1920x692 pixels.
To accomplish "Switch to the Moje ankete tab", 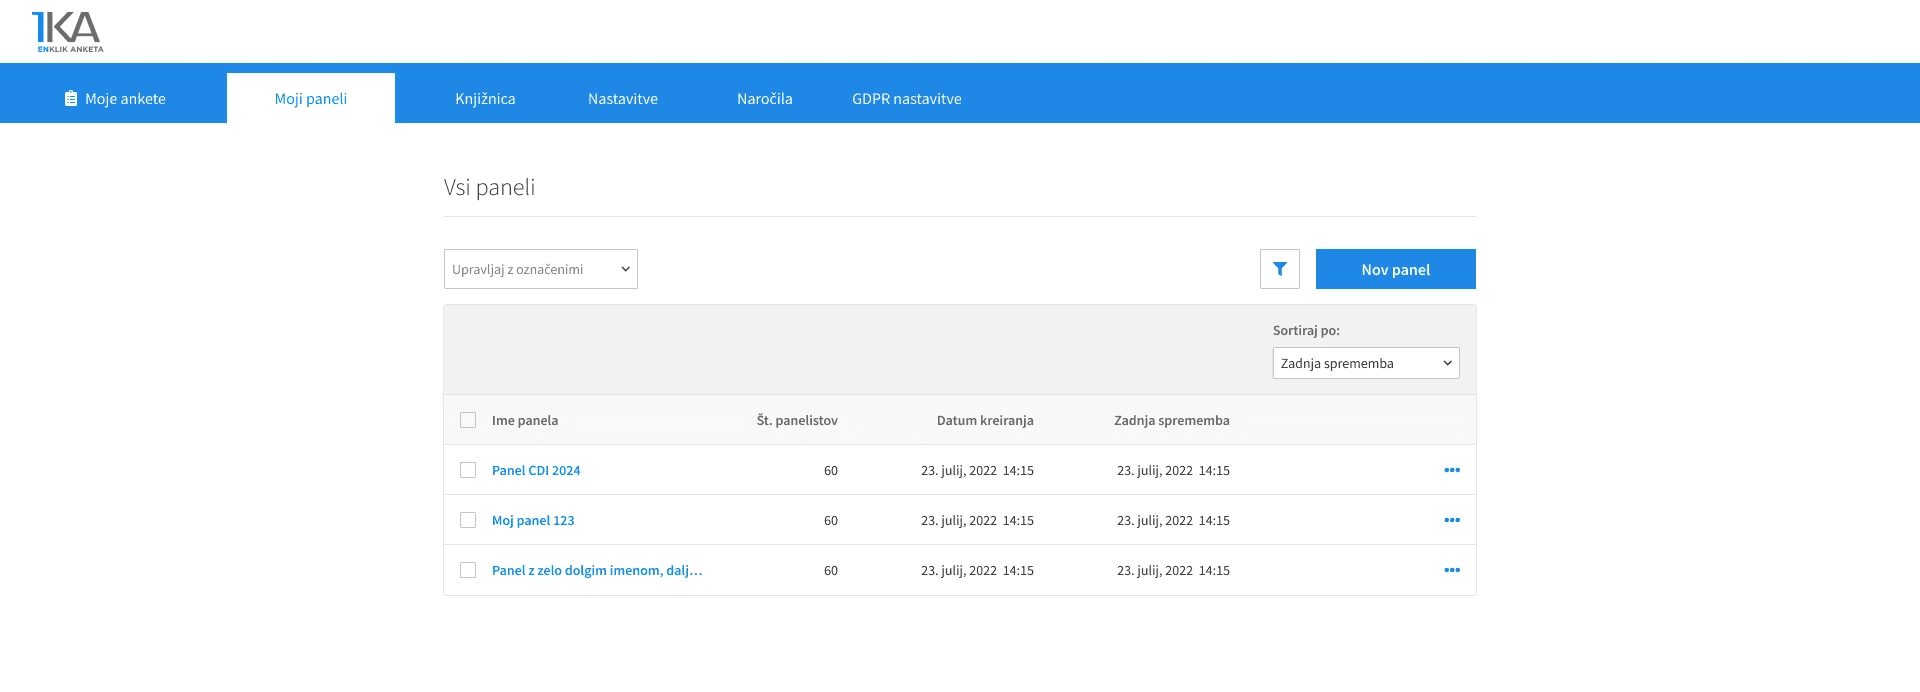I will 114,98.
